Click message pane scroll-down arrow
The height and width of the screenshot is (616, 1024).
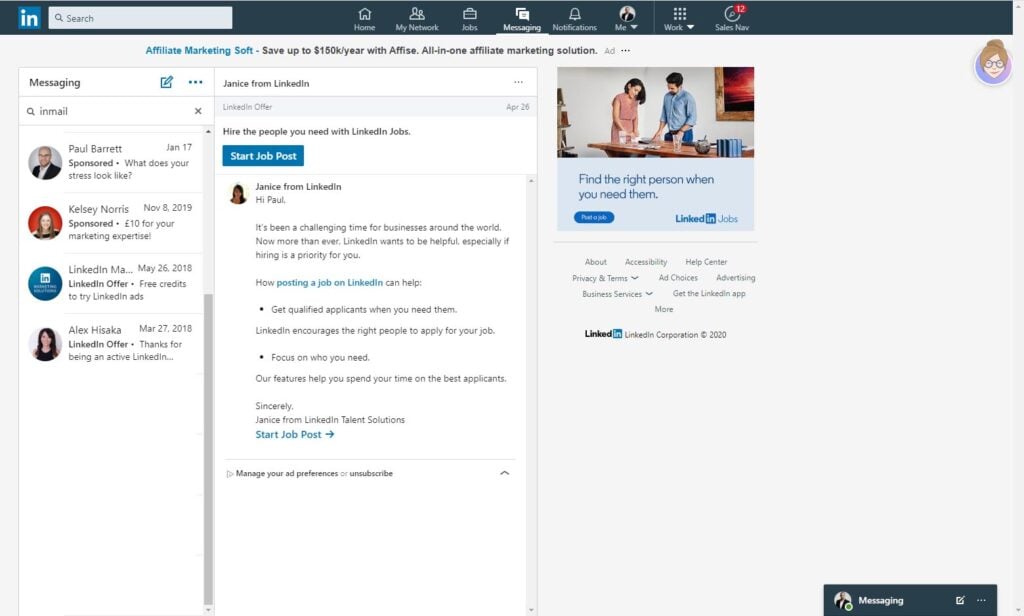click(531, 610)
